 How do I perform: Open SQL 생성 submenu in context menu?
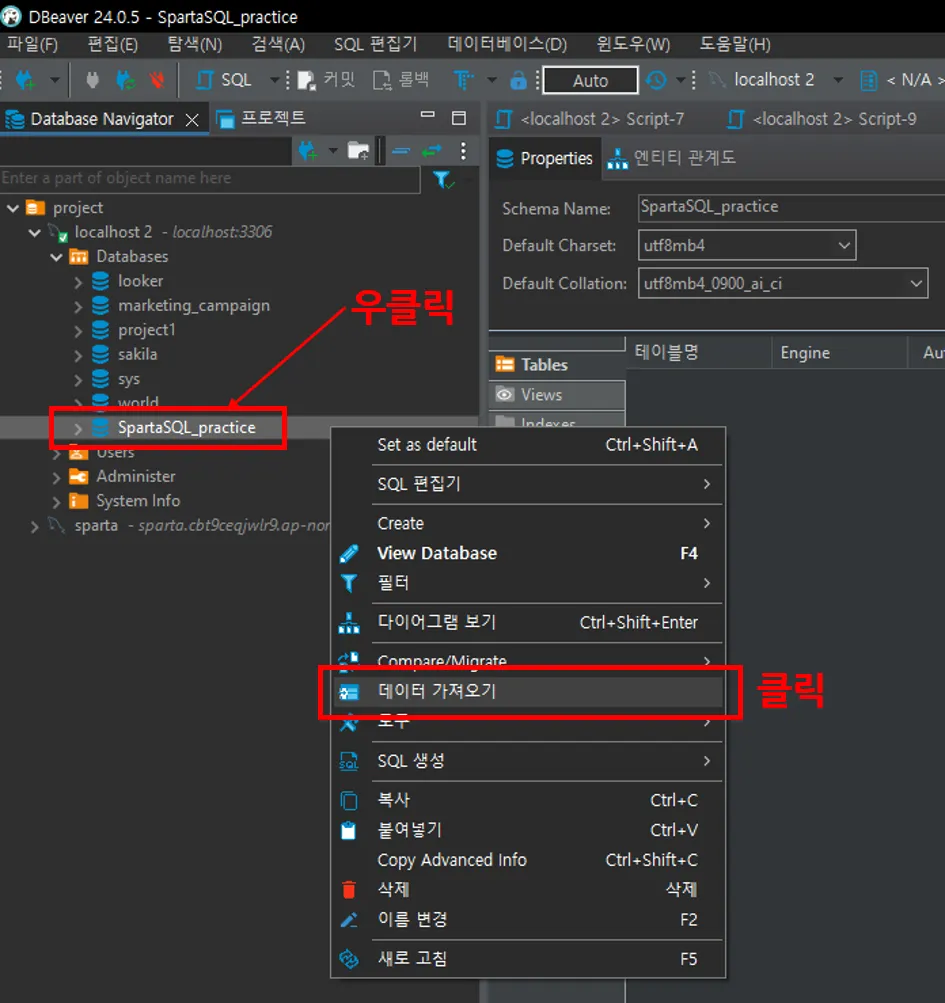[528, 761]
